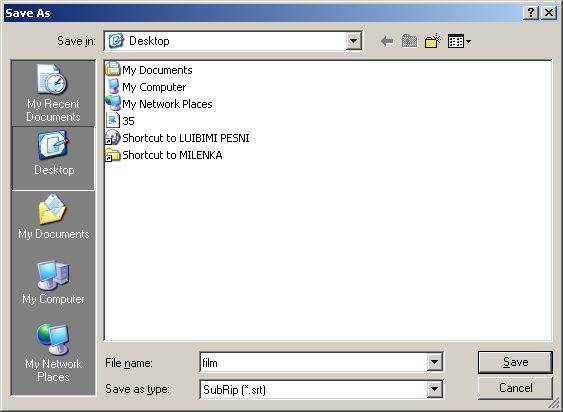
Task: Open My Recent Documents in places bar
Action: coord(53,93)
